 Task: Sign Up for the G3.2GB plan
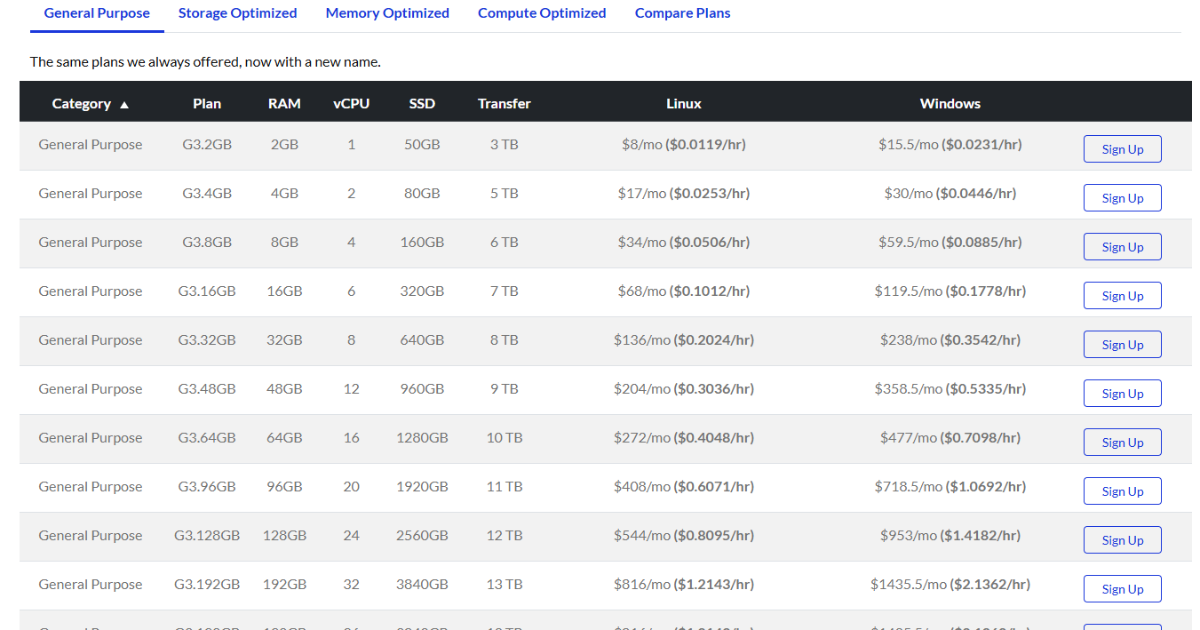click(1122, 148)
